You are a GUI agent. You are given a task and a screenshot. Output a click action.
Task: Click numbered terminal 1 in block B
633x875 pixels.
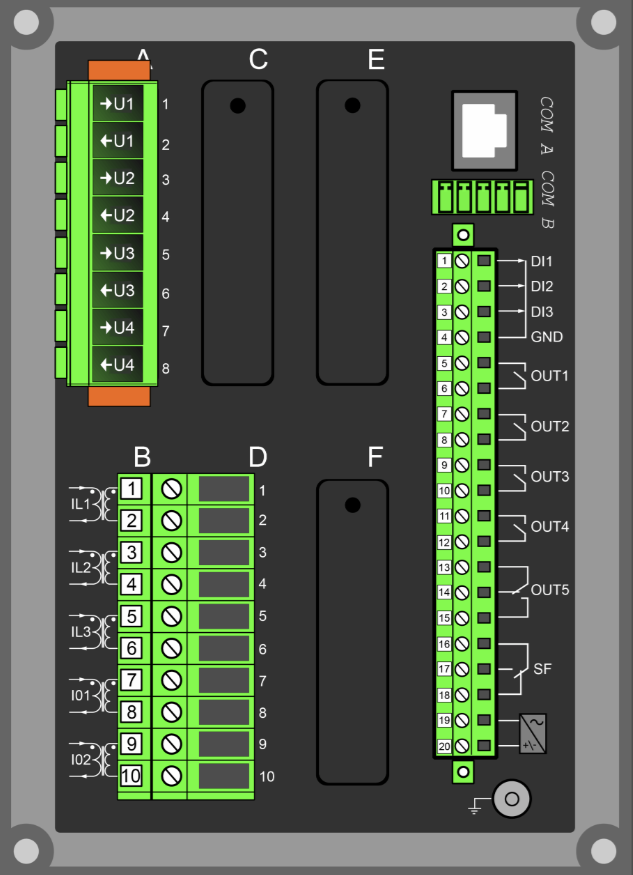pyautogui.click(x=132, y=489)
